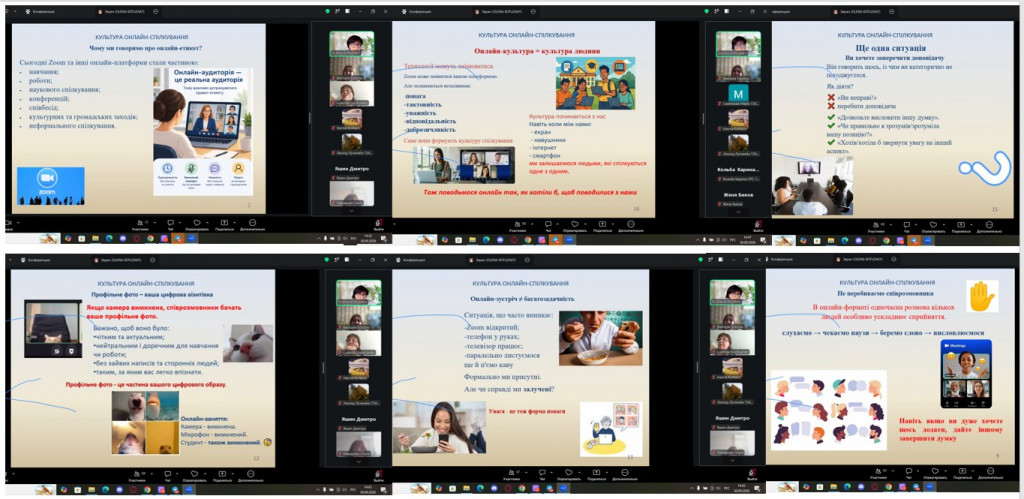Open Участники under the 'Онлайн-зустріч ≠ багатозадачність' slide
Screen dimensions: 1024x499
[x=512, y=475]
